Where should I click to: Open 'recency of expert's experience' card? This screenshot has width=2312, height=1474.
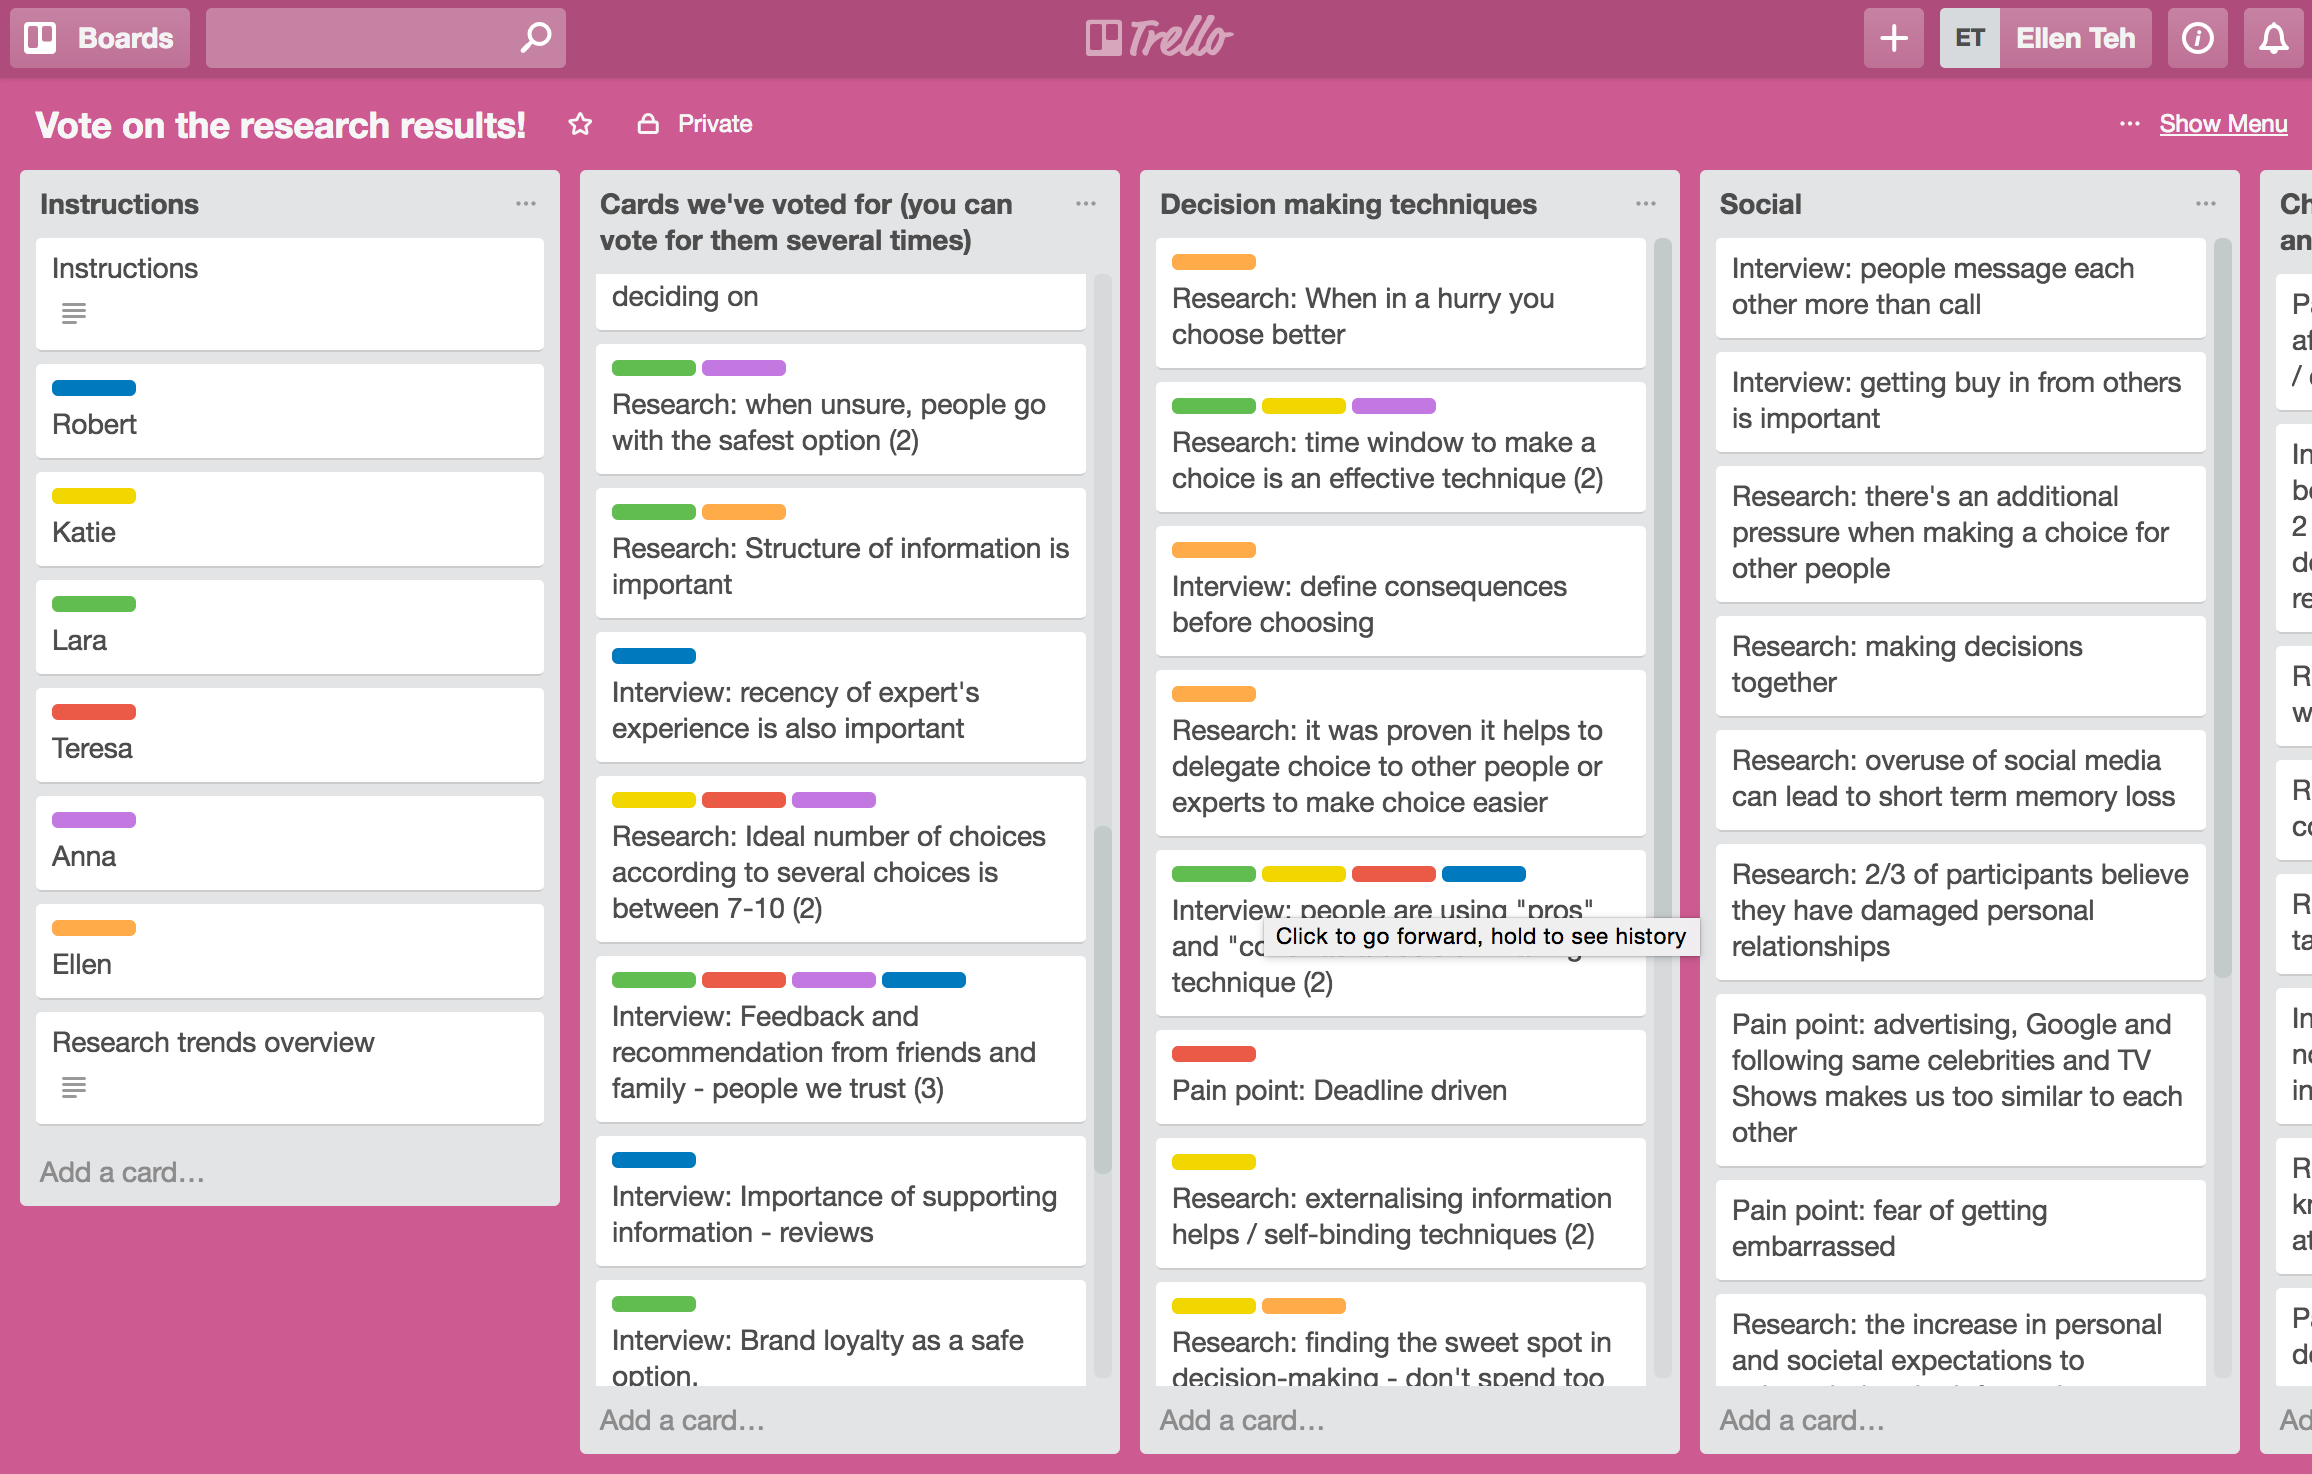tap(841, 697)
